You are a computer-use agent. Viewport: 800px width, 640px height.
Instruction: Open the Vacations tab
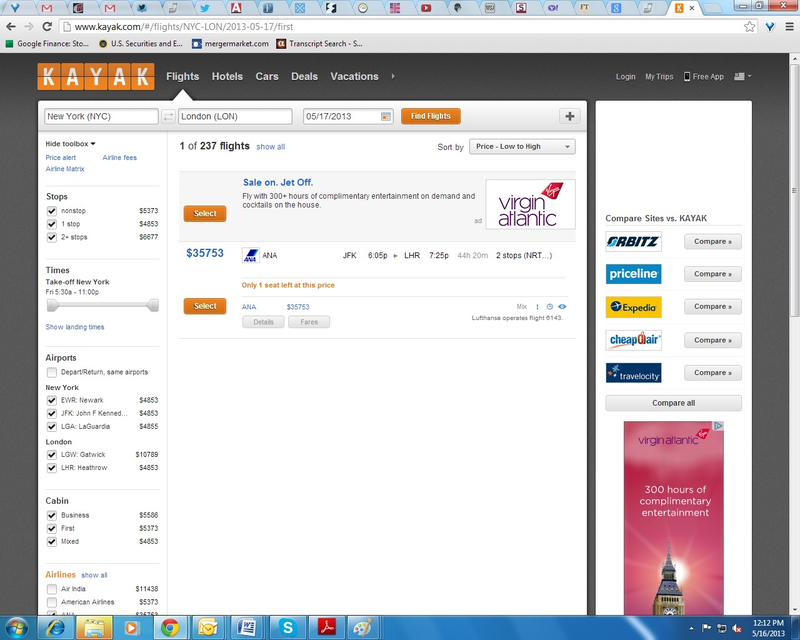[355, 77]
